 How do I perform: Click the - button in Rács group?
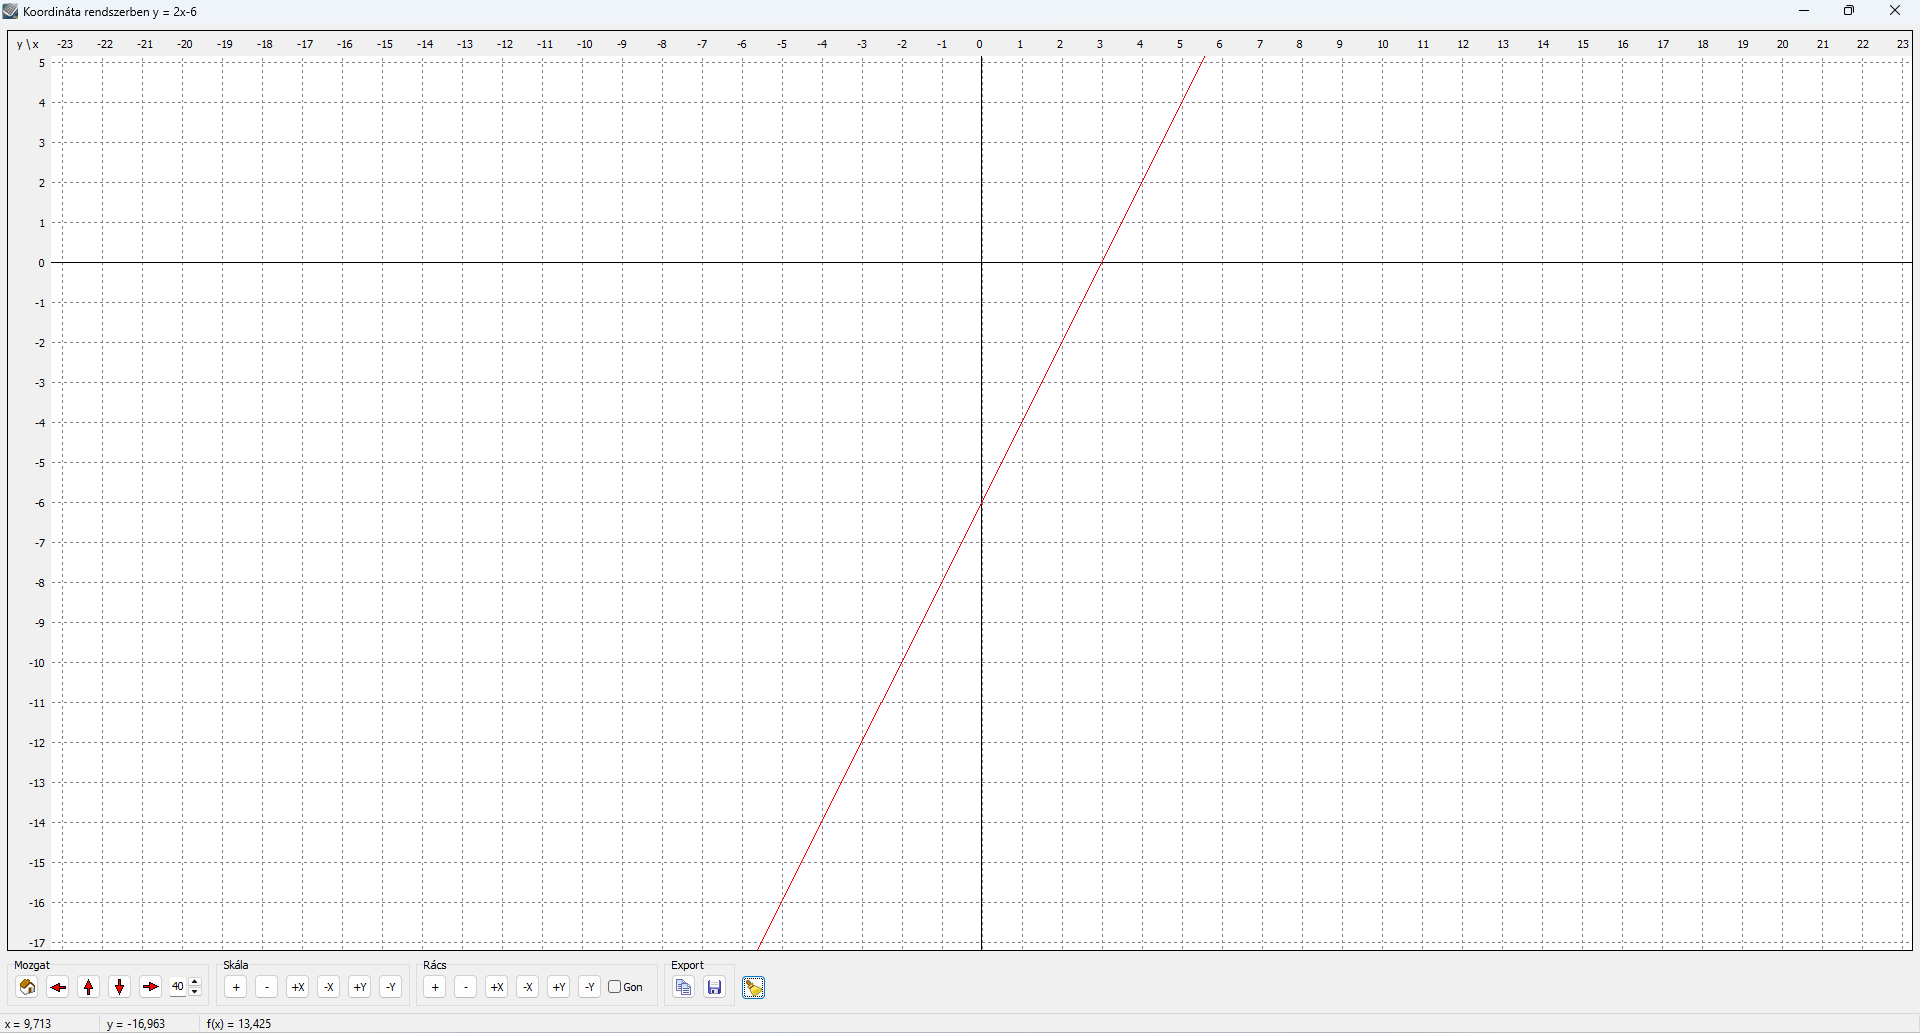[x=466, y=988]
